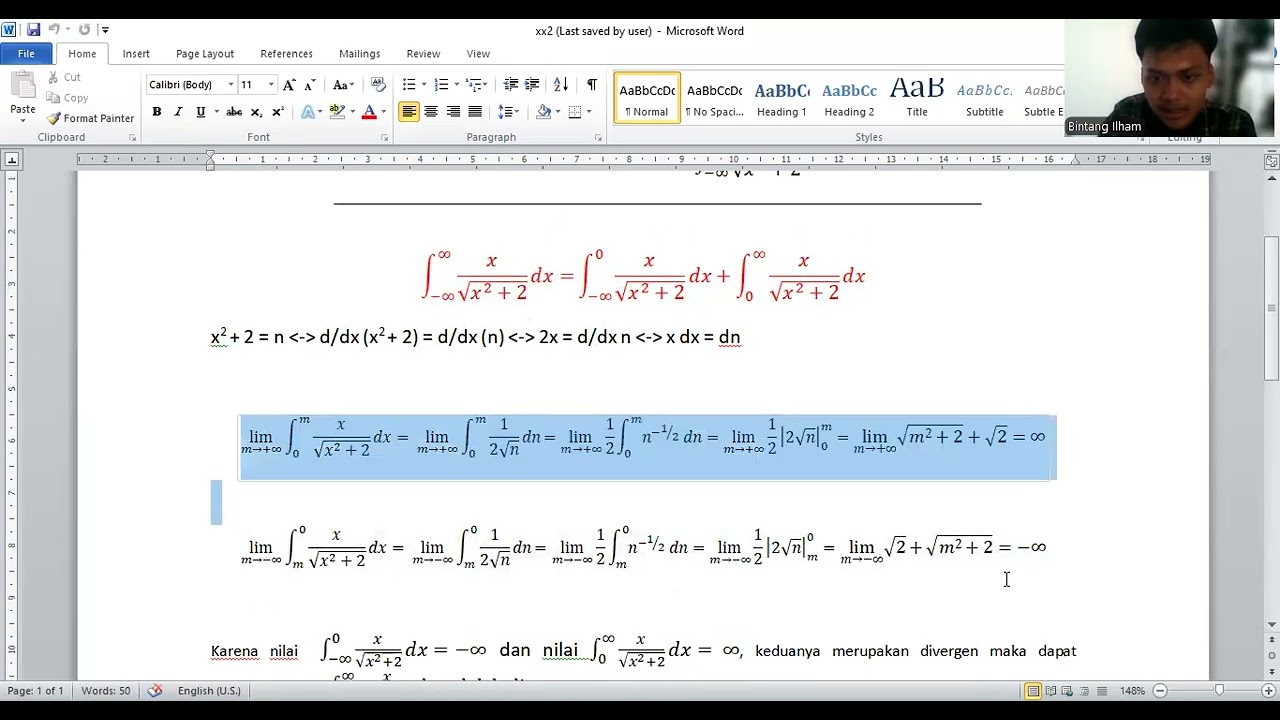Activate the Format Painter

click(x=90, y=118)
